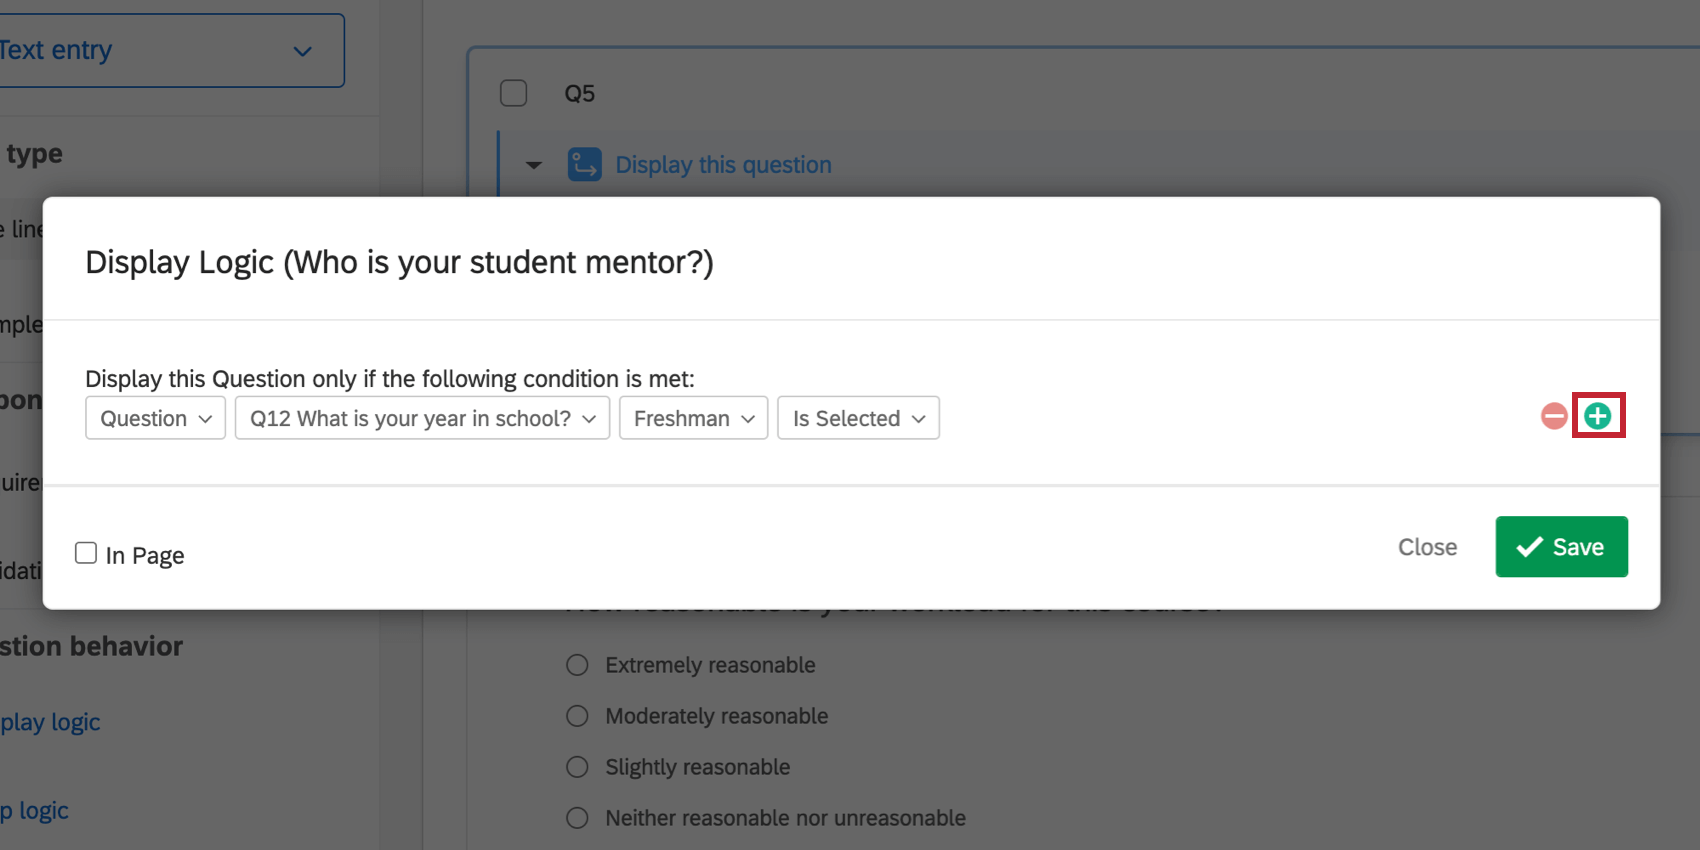Open the Q12 year in school dropdown
The height and width of the screenshot is (850, 1700).
[422, 418]
